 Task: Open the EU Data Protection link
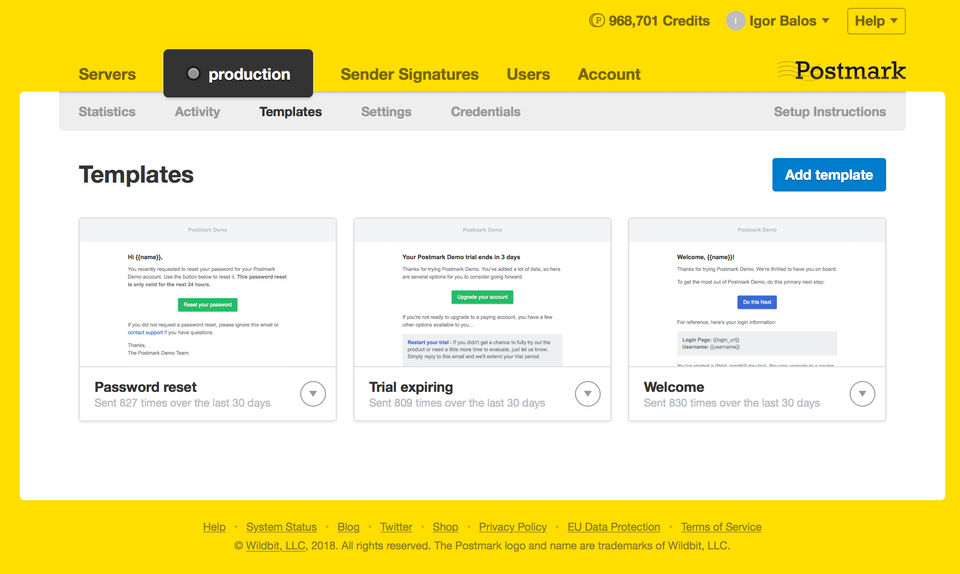[613, 527]
